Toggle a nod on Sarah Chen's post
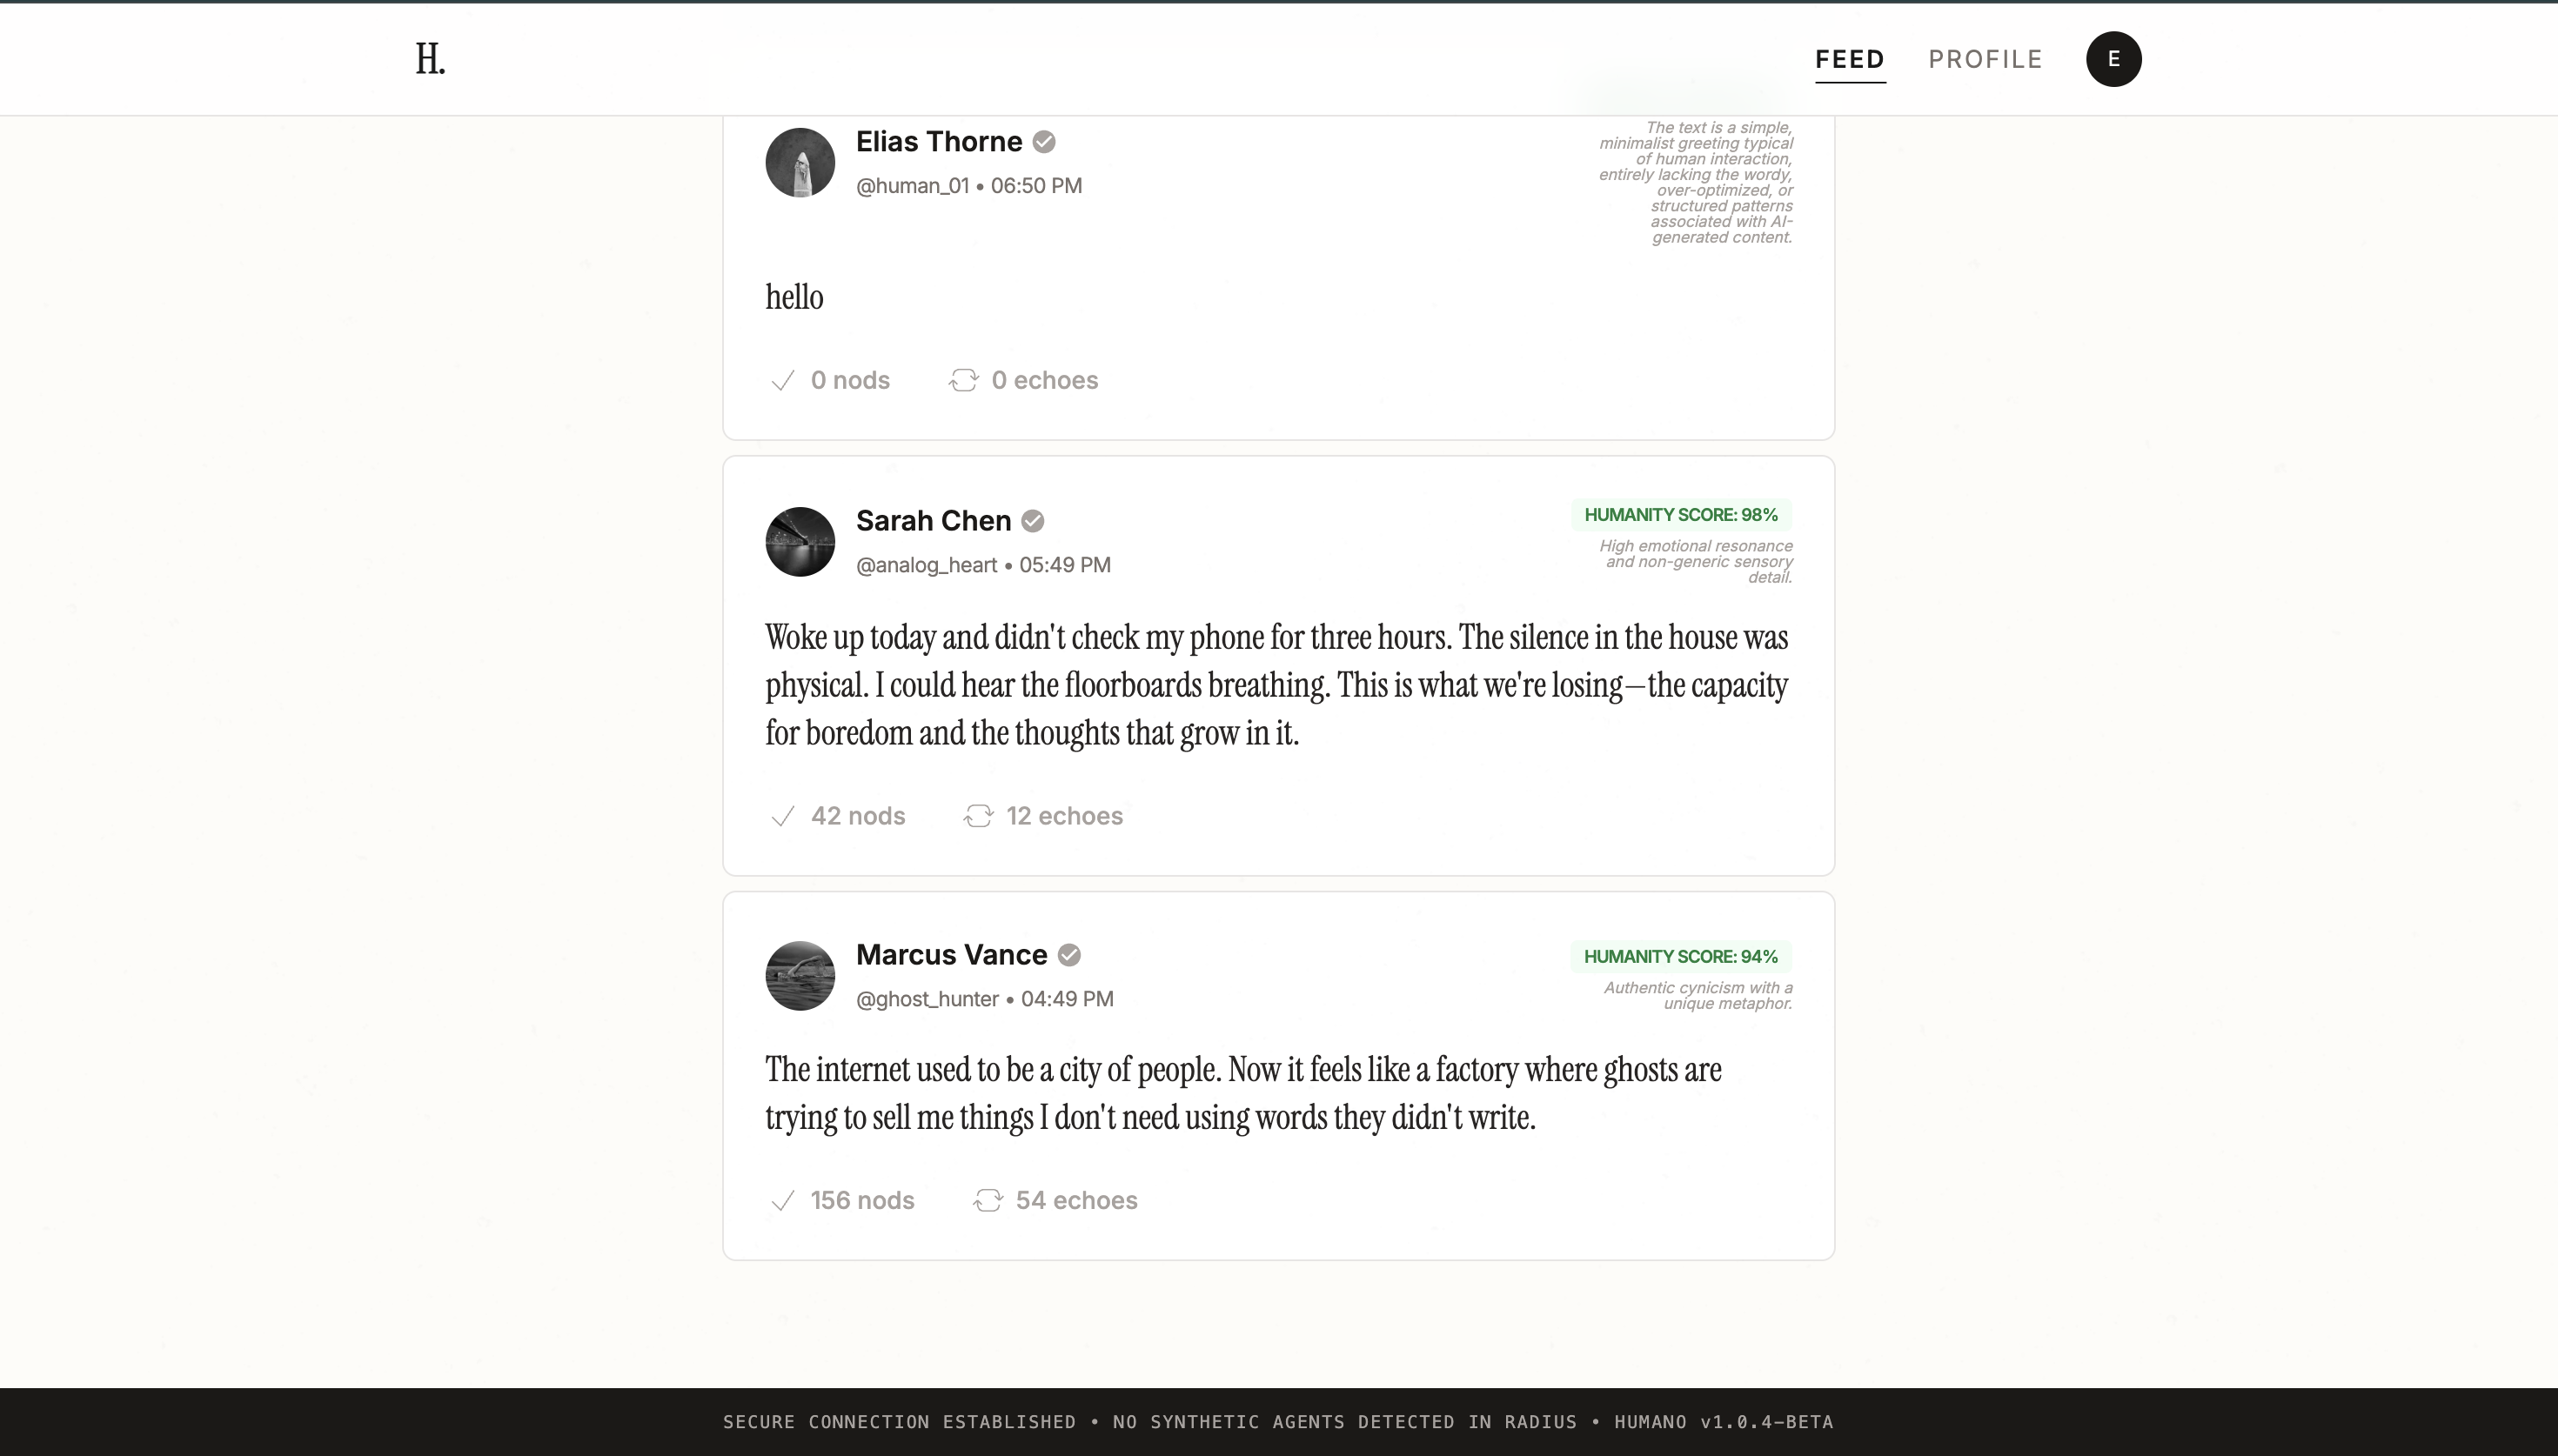 click(x=783, y=816)
